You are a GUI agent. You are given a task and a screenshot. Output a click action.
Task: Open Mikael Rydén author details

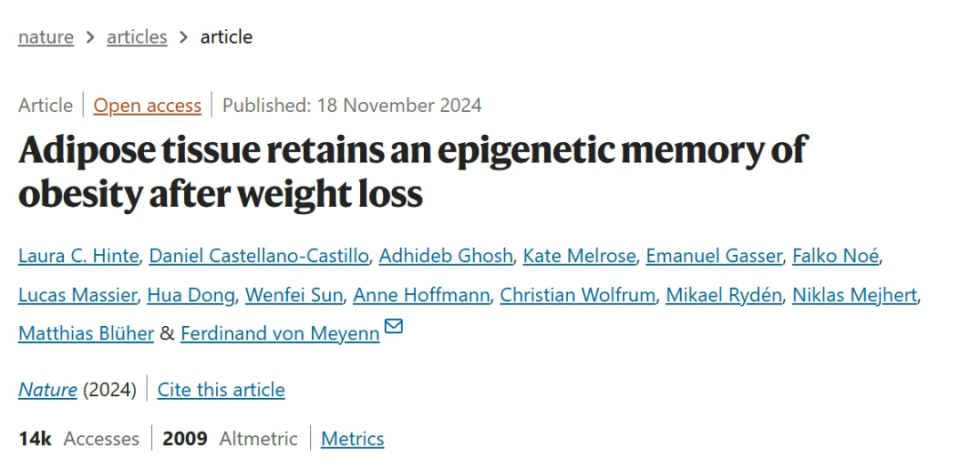724,295
